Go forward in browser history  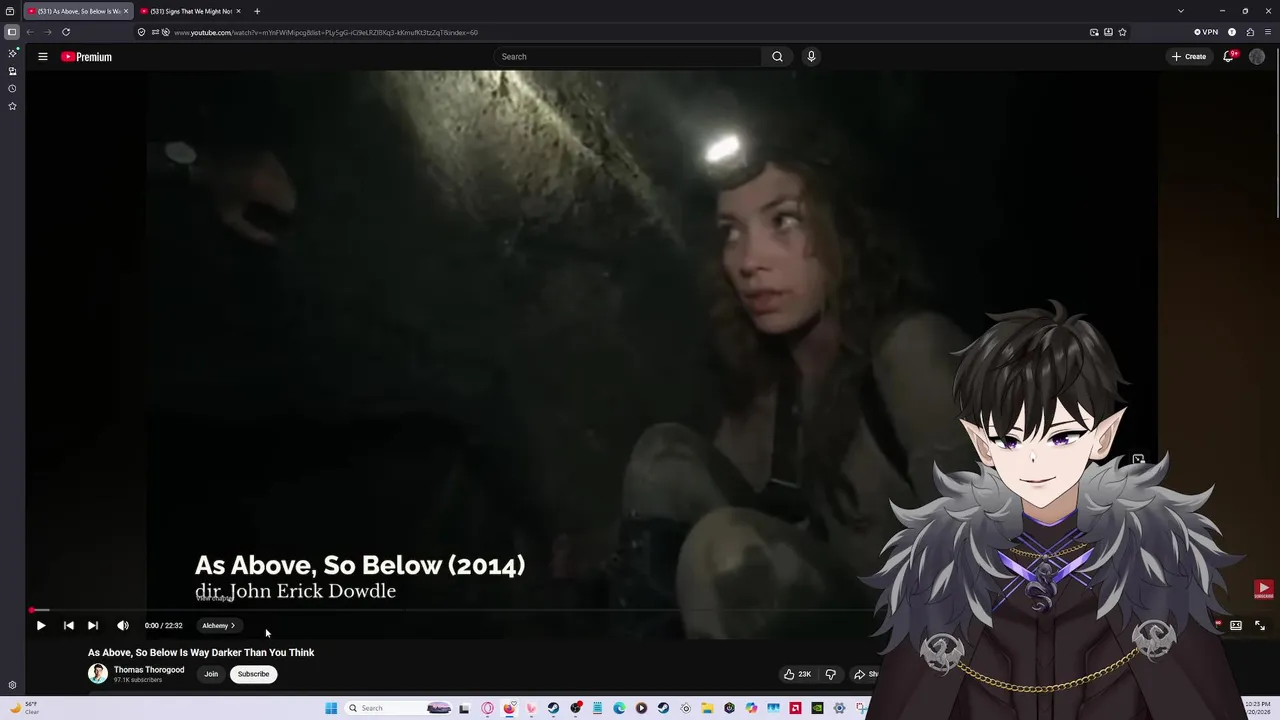tap(47, 32)
